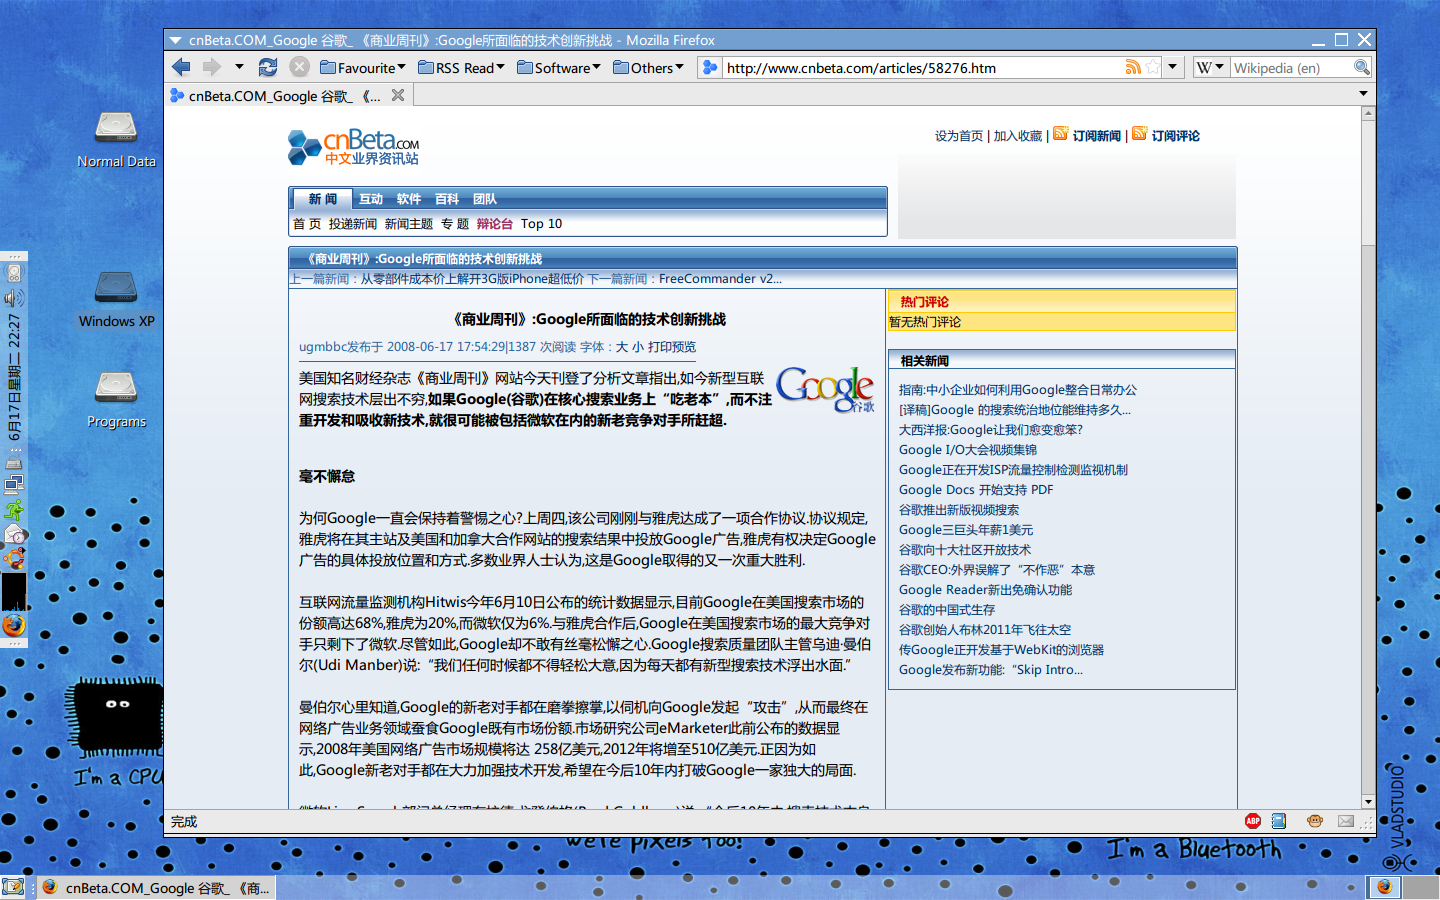Click the green running man icon in panel

(14, 511)
